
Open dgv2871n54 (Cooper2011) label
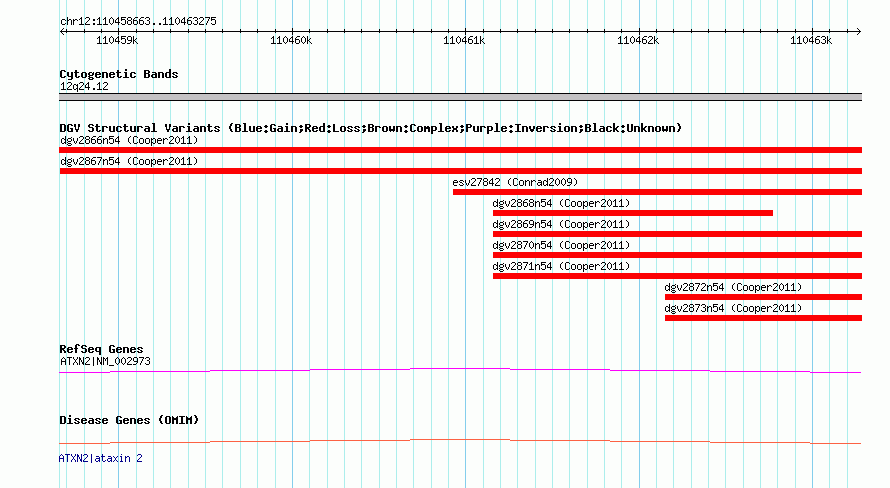coord(561,266)
